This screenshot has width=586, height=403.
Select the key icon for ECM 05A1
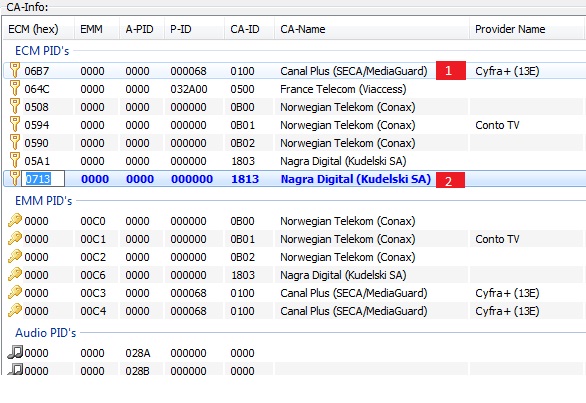15,160
